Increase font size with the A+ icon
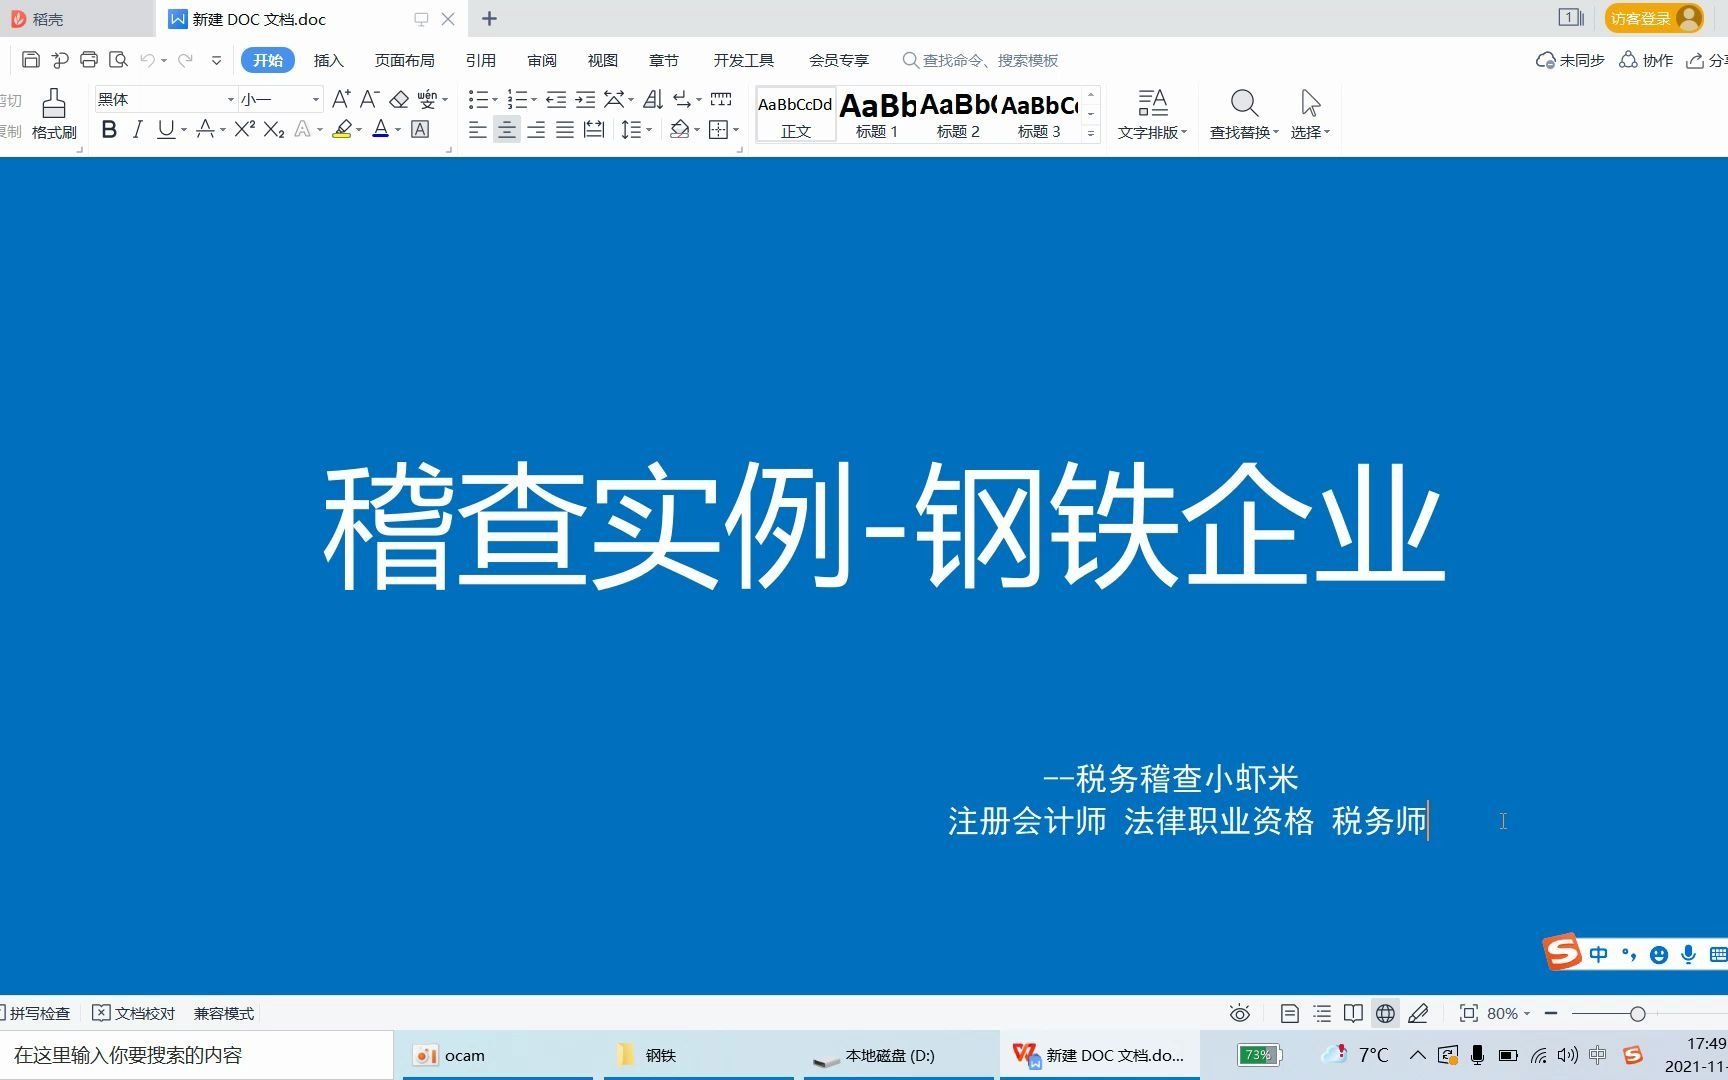 coord(341,99)
